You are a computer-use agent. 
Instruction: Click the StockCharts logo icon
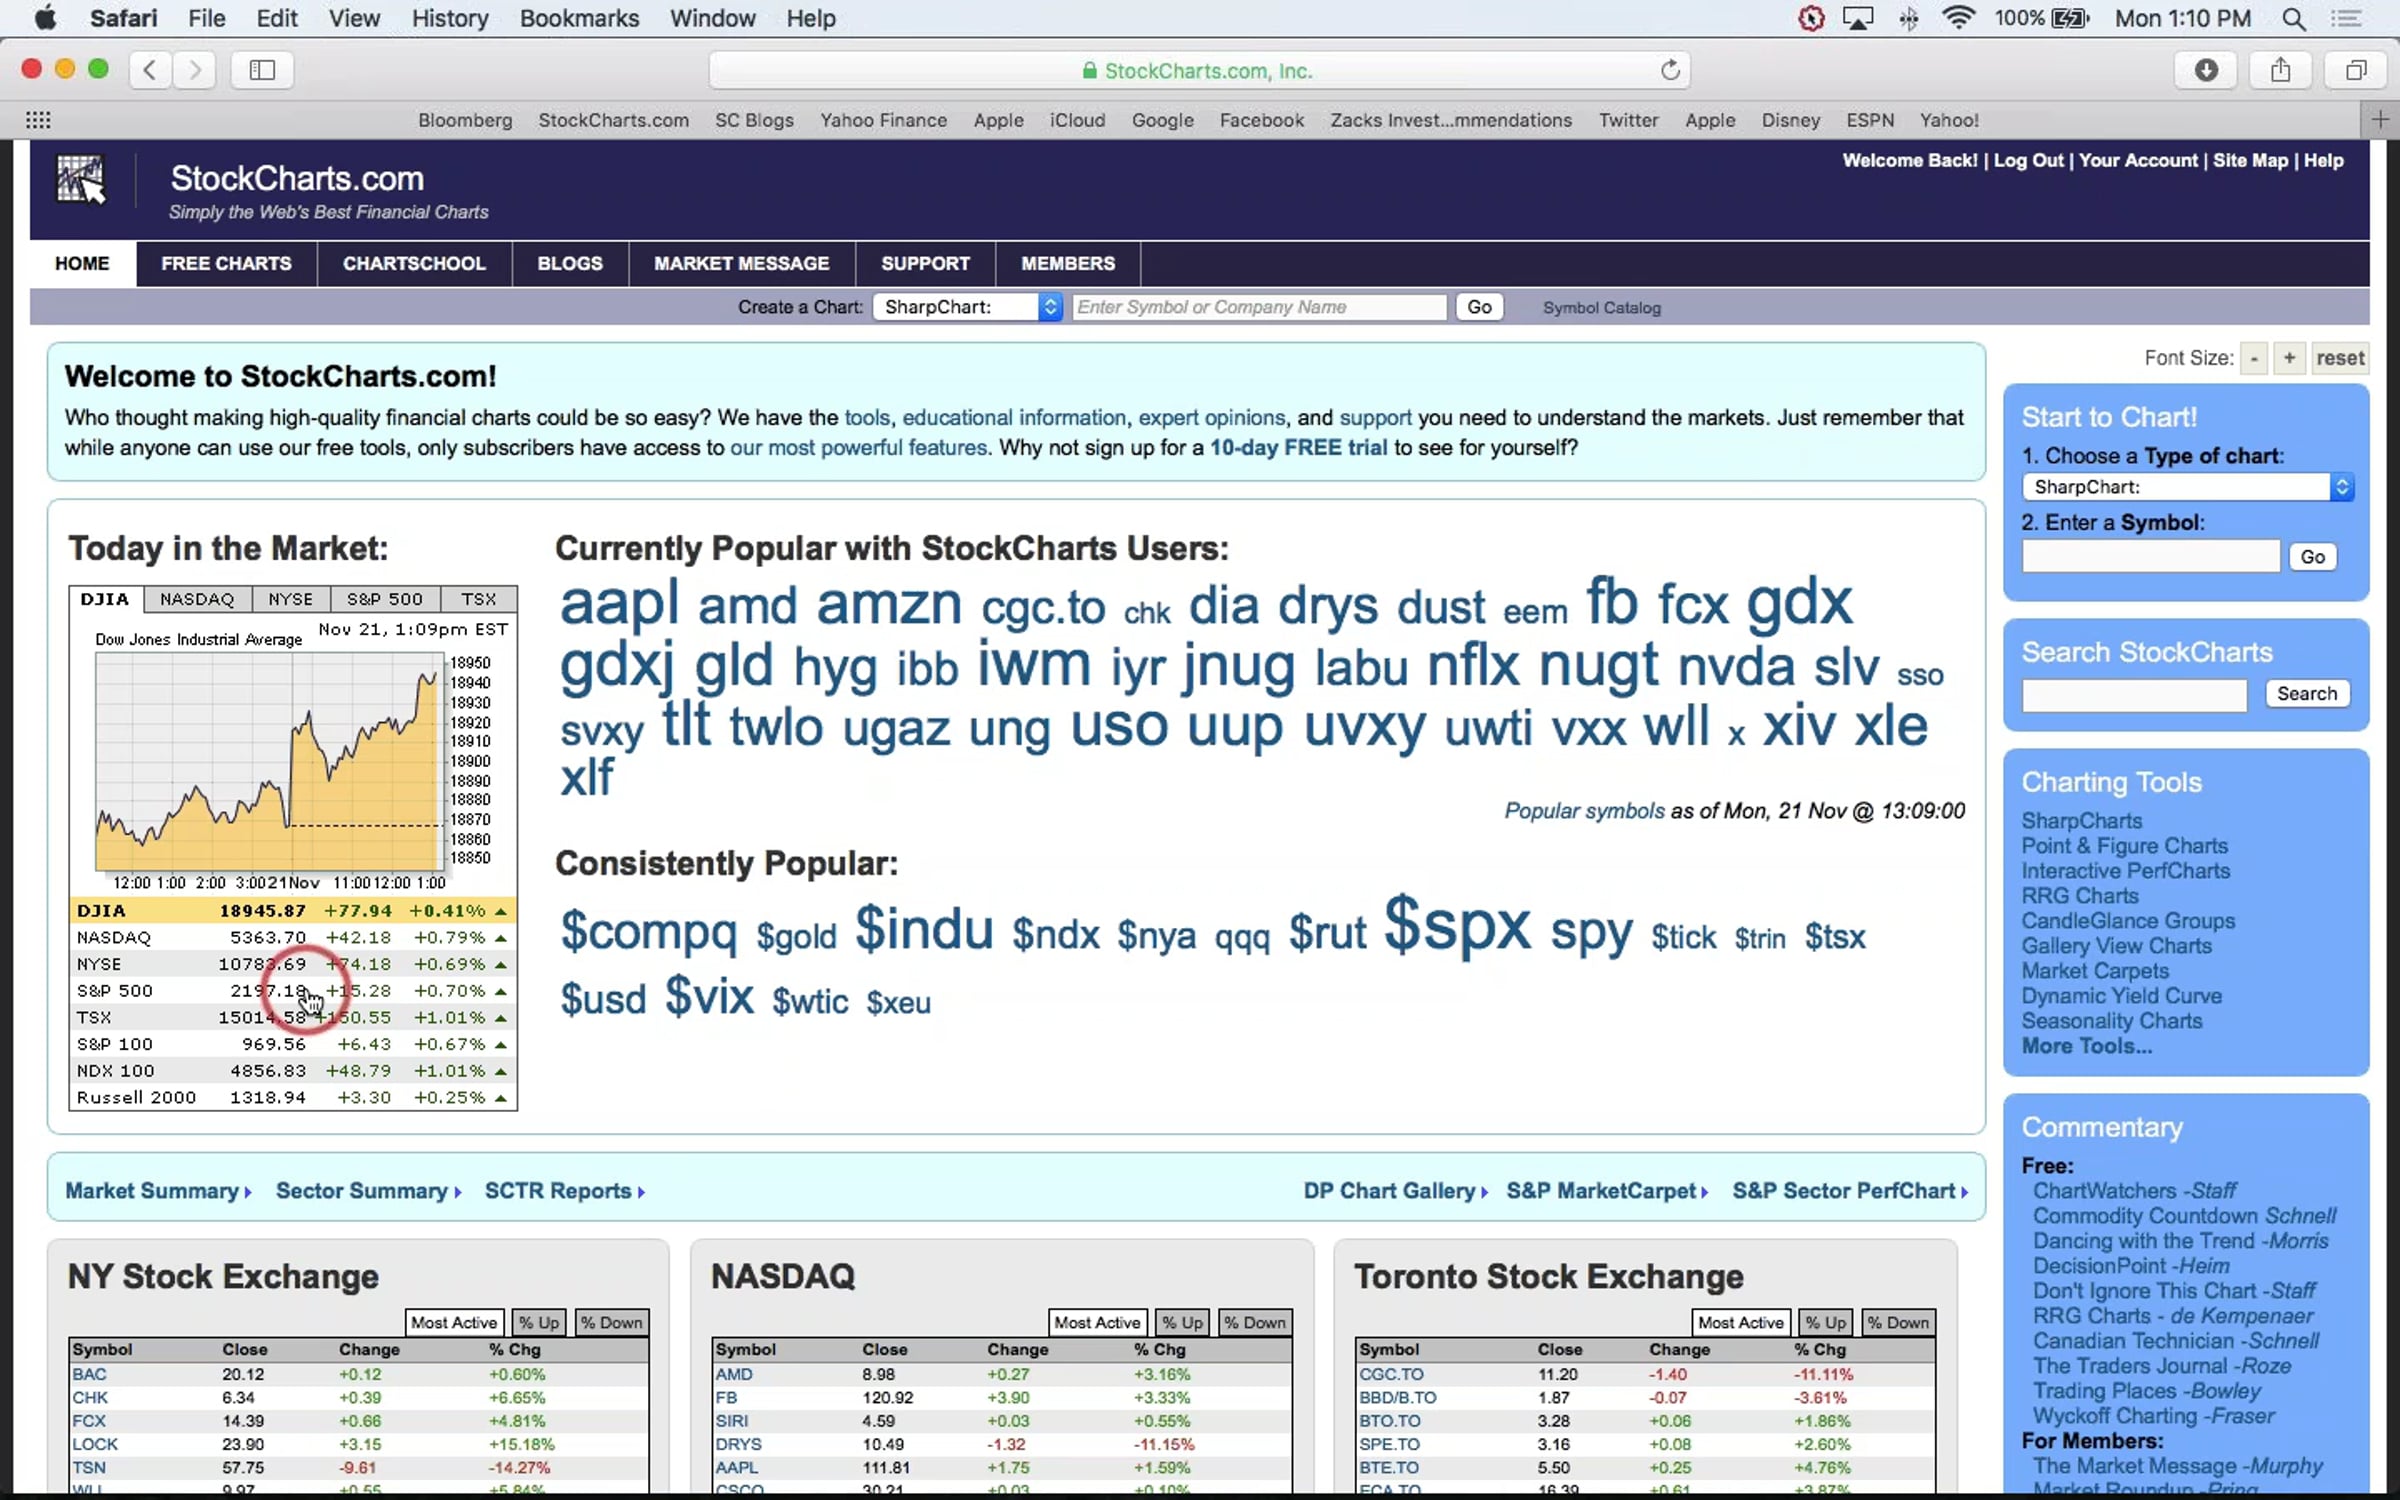[81, 180]
